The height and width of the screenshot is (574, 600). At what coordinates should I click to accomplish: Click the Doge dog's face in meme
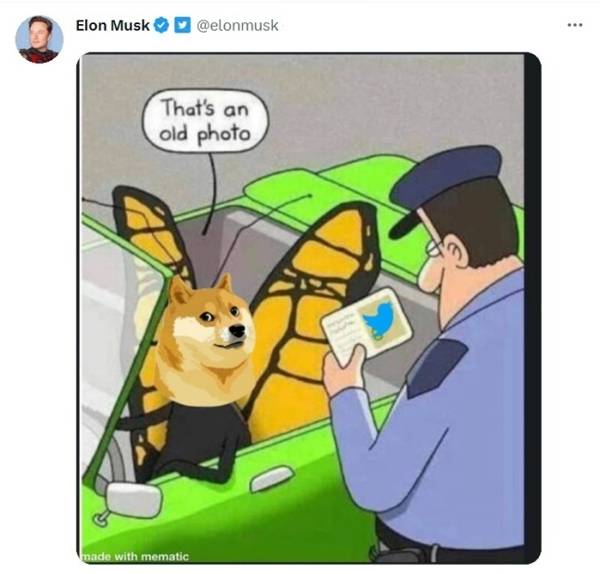(211, 327)
